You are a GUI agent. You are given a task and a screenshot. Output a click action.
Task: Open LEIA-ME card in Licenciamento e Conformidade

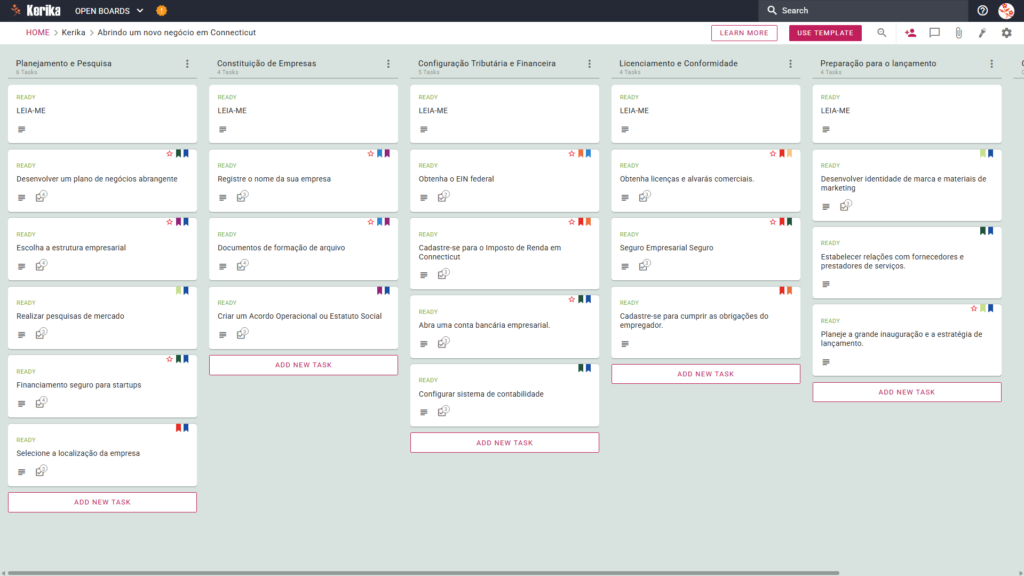pos(705,114)
